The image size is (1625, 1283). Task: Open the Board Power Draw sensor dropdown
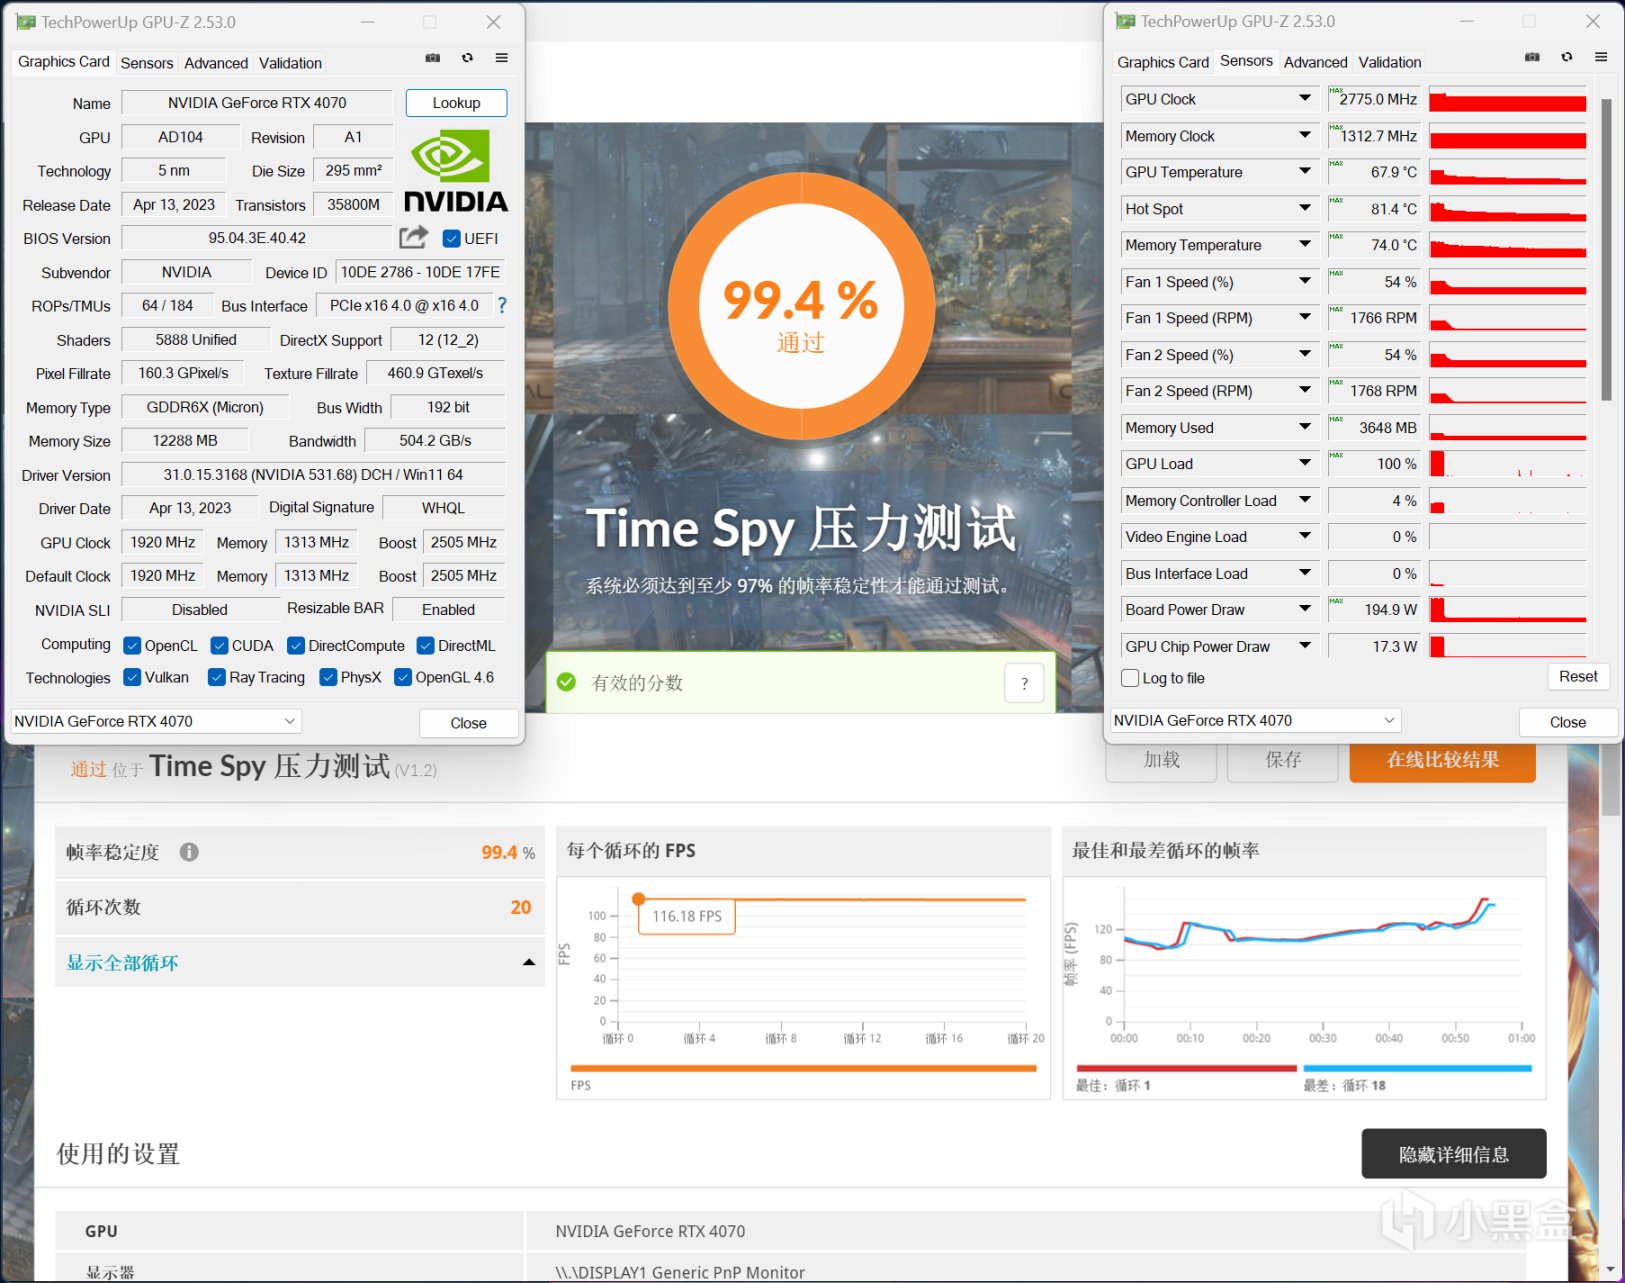tap(1305, 610)
